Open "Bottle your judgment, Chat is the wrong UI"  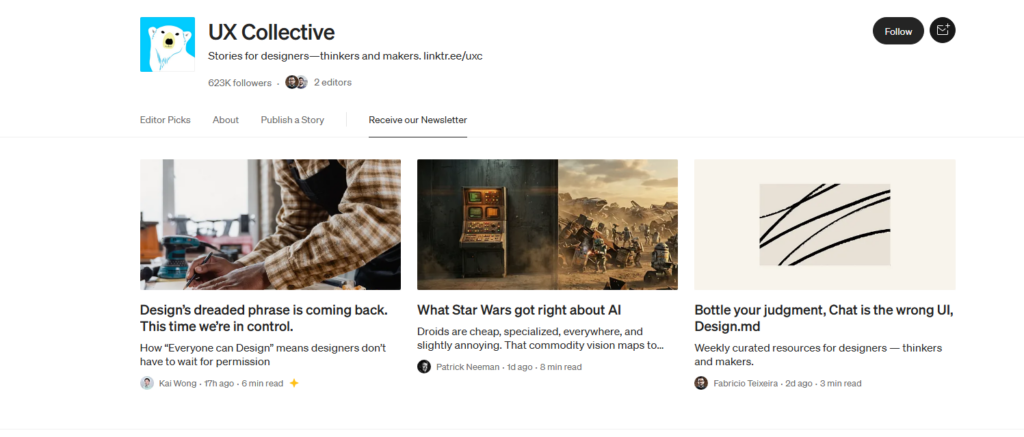824,318
